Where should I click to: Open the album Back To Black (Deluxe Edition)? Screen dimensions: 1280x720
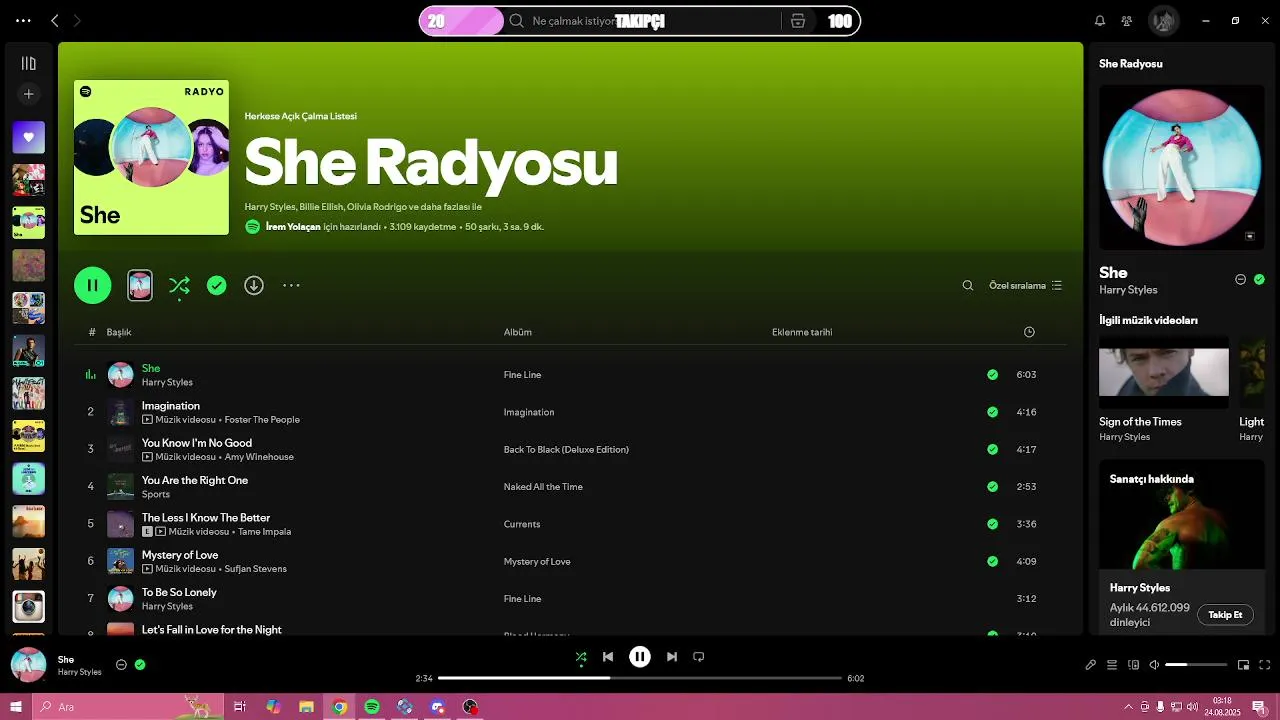(566, 450)
